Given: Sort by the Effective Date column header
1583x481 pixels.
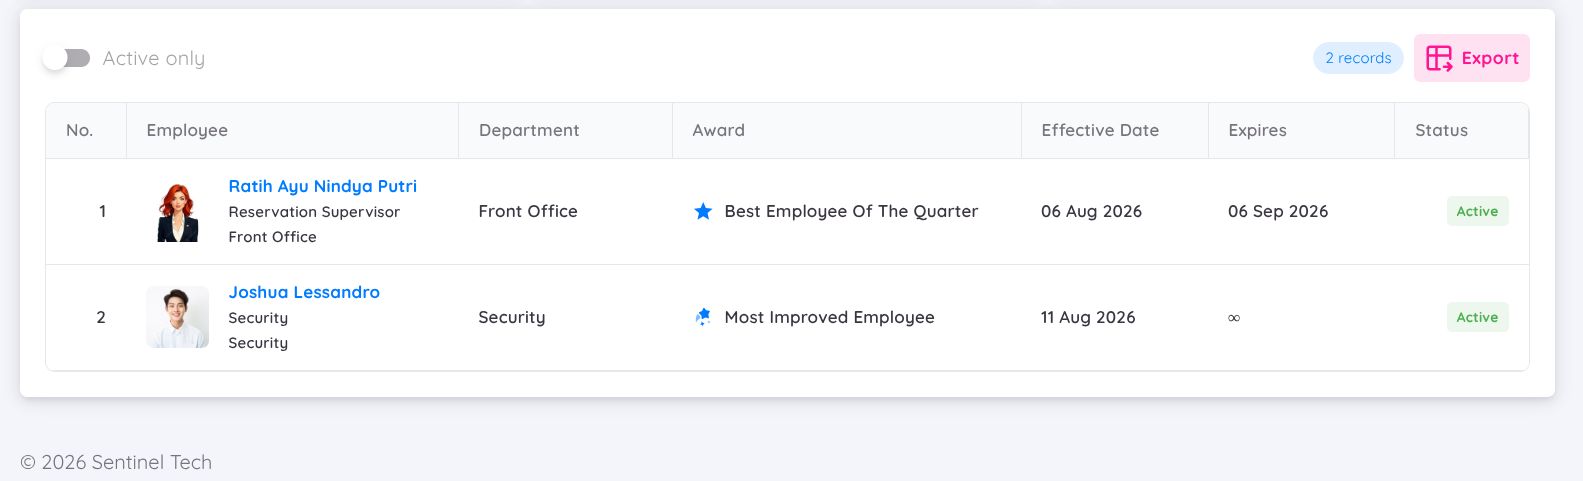Looking at the screenshot, I should [1100, 130].
